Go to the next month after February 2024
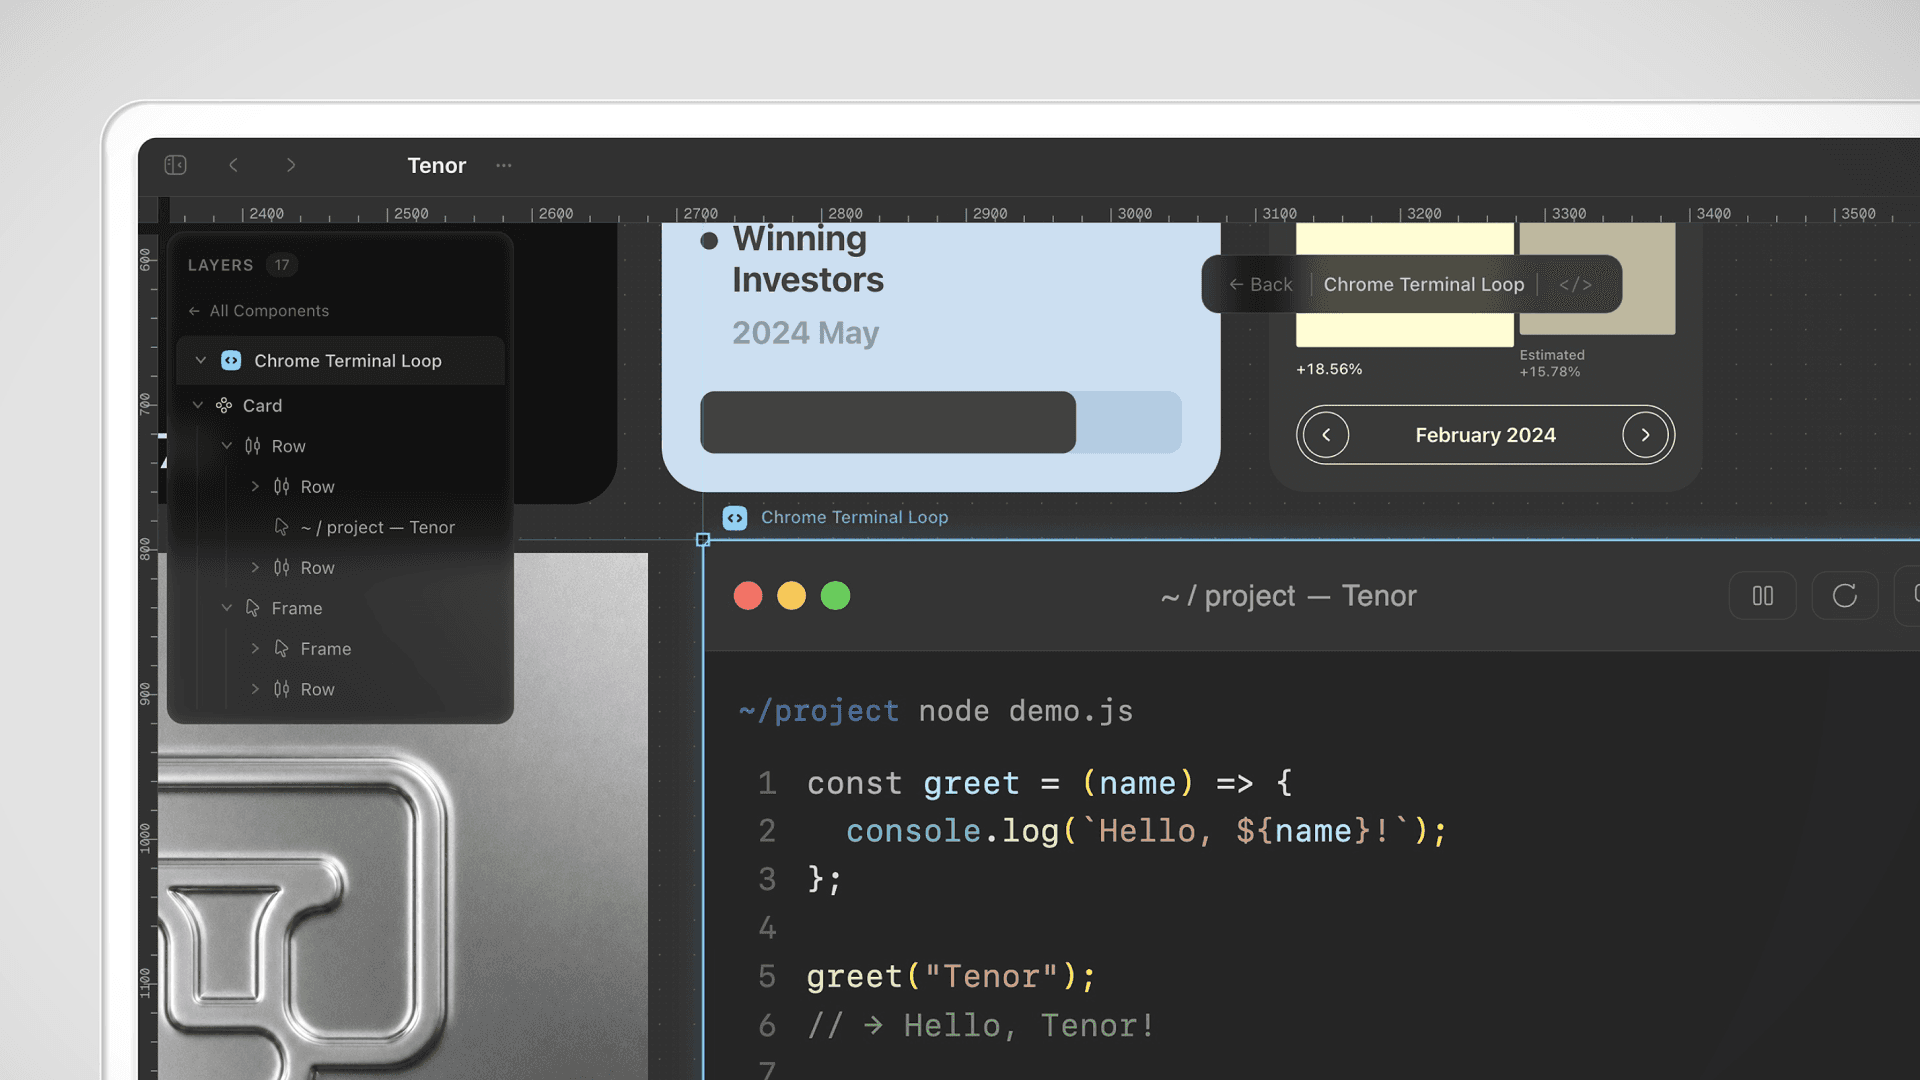The width and height of the screenshot is (1920, 1080). (x=1645, y=435)
